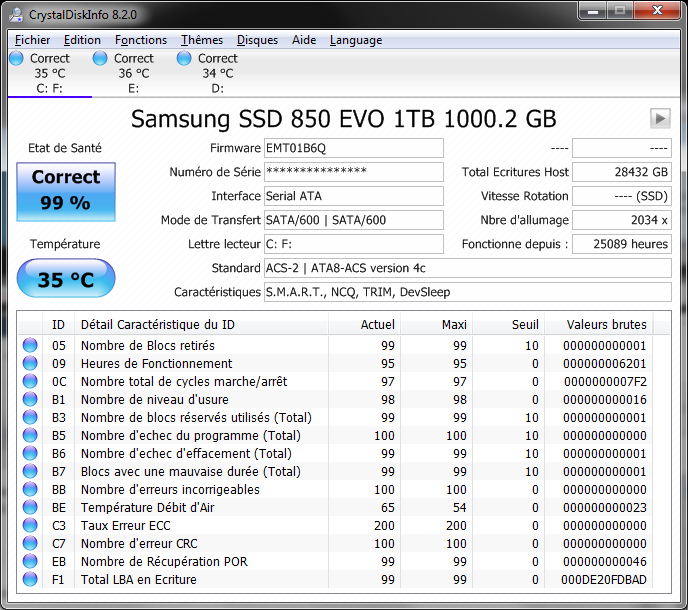Image resolution: width=688 pixels, height=610 pixels.
Task: Open the Disques menu
Action: click(257, 40)
